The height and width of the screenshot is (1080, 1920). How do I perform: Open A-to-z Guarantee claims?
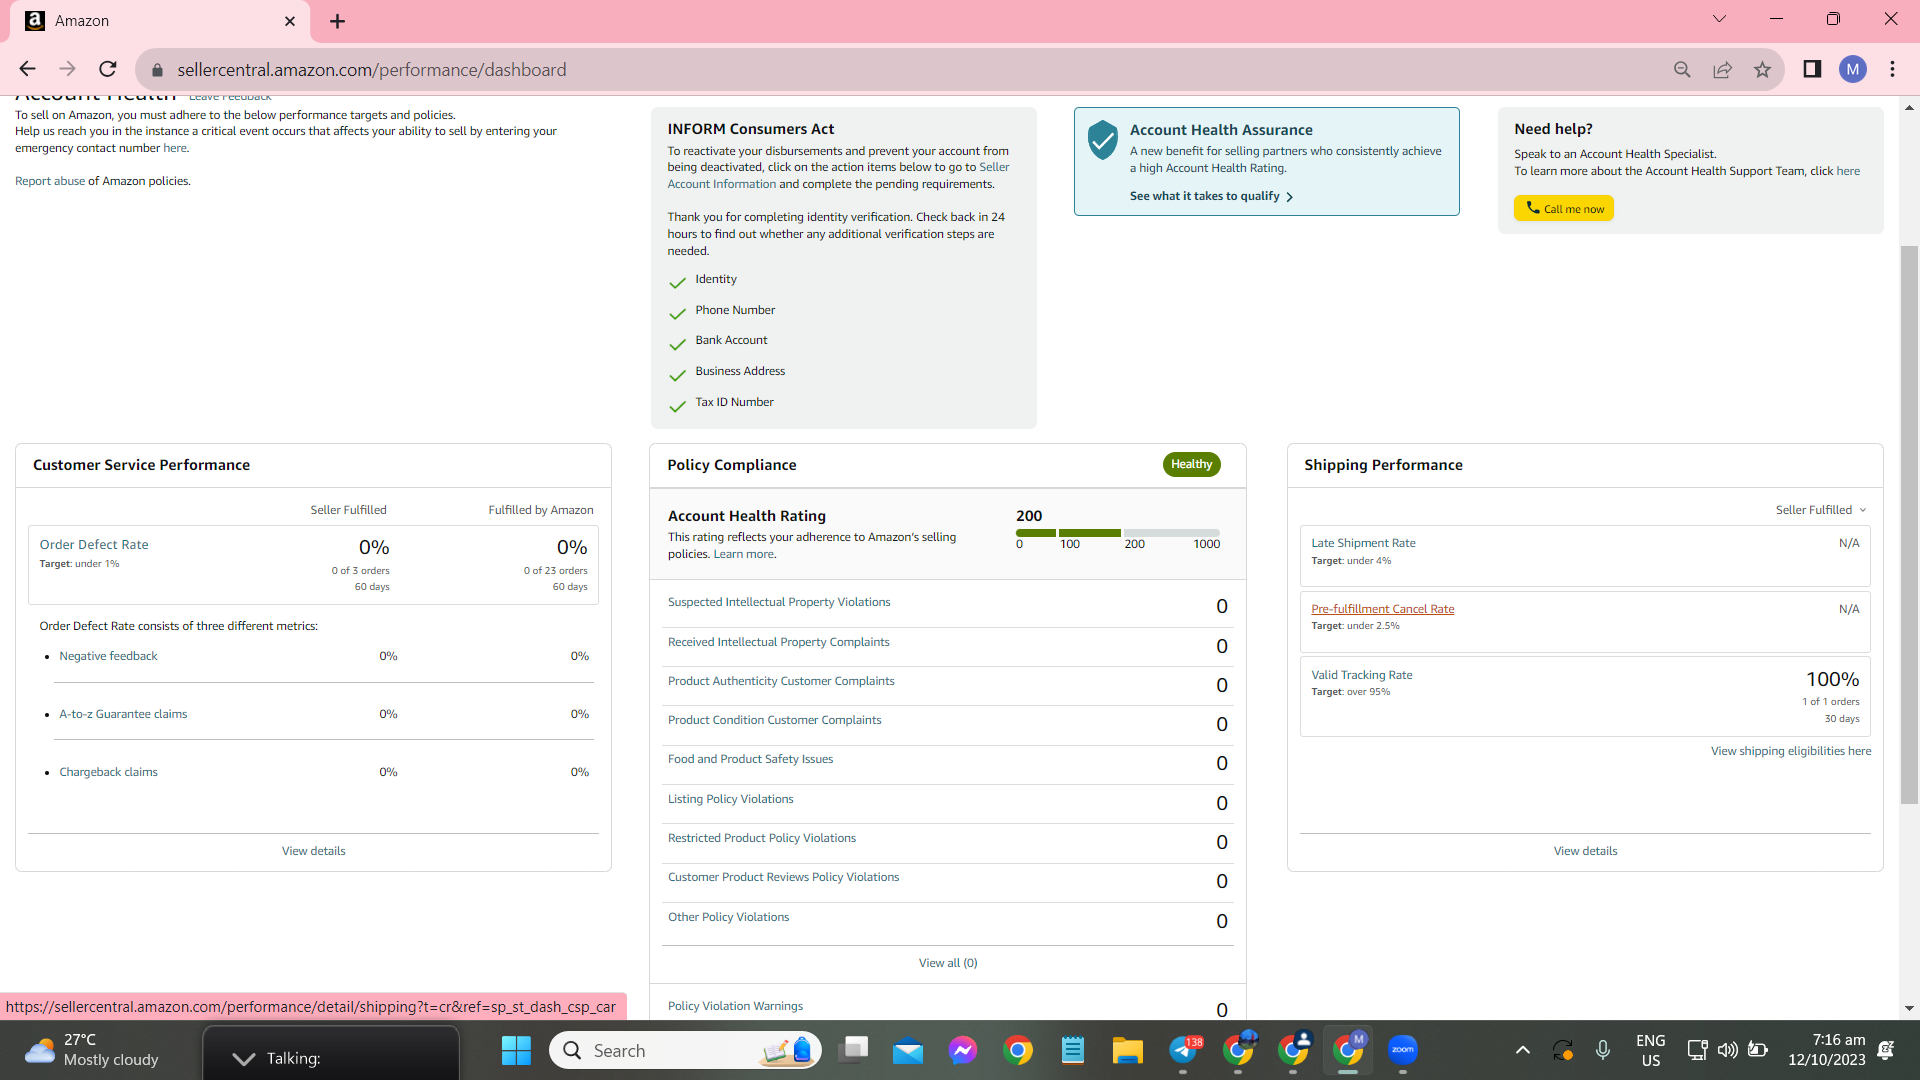pyautogui.click(x=123, y=714)
